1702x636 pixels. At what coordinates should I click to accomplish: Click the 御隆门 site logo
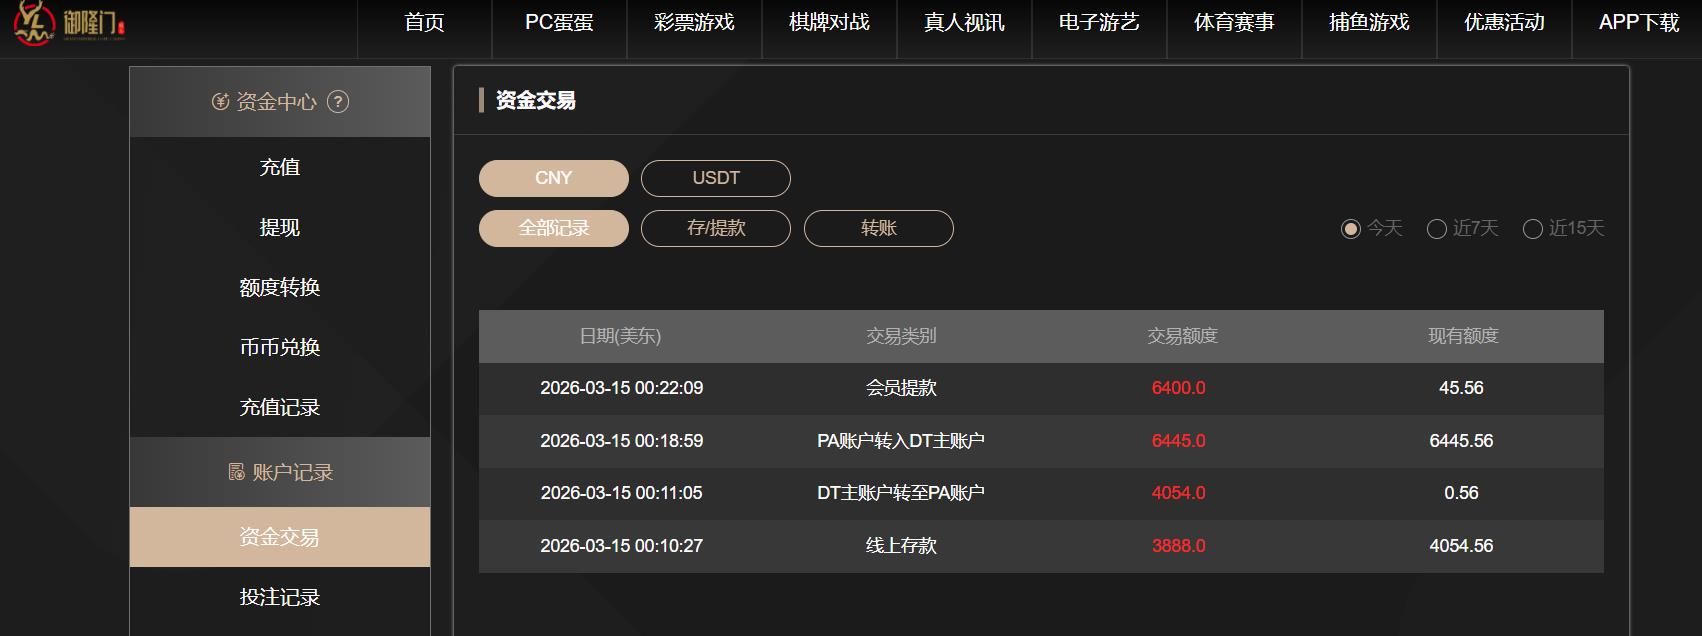tap(68, 22)
